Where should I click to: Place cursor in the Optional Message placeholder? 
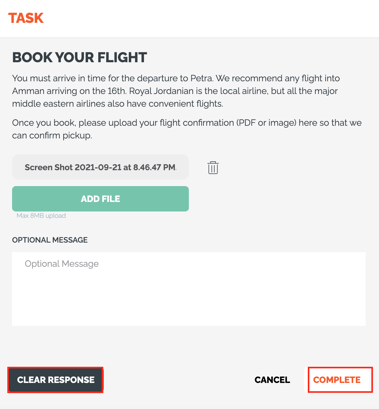pyautogui.click(x=62, y=264)
